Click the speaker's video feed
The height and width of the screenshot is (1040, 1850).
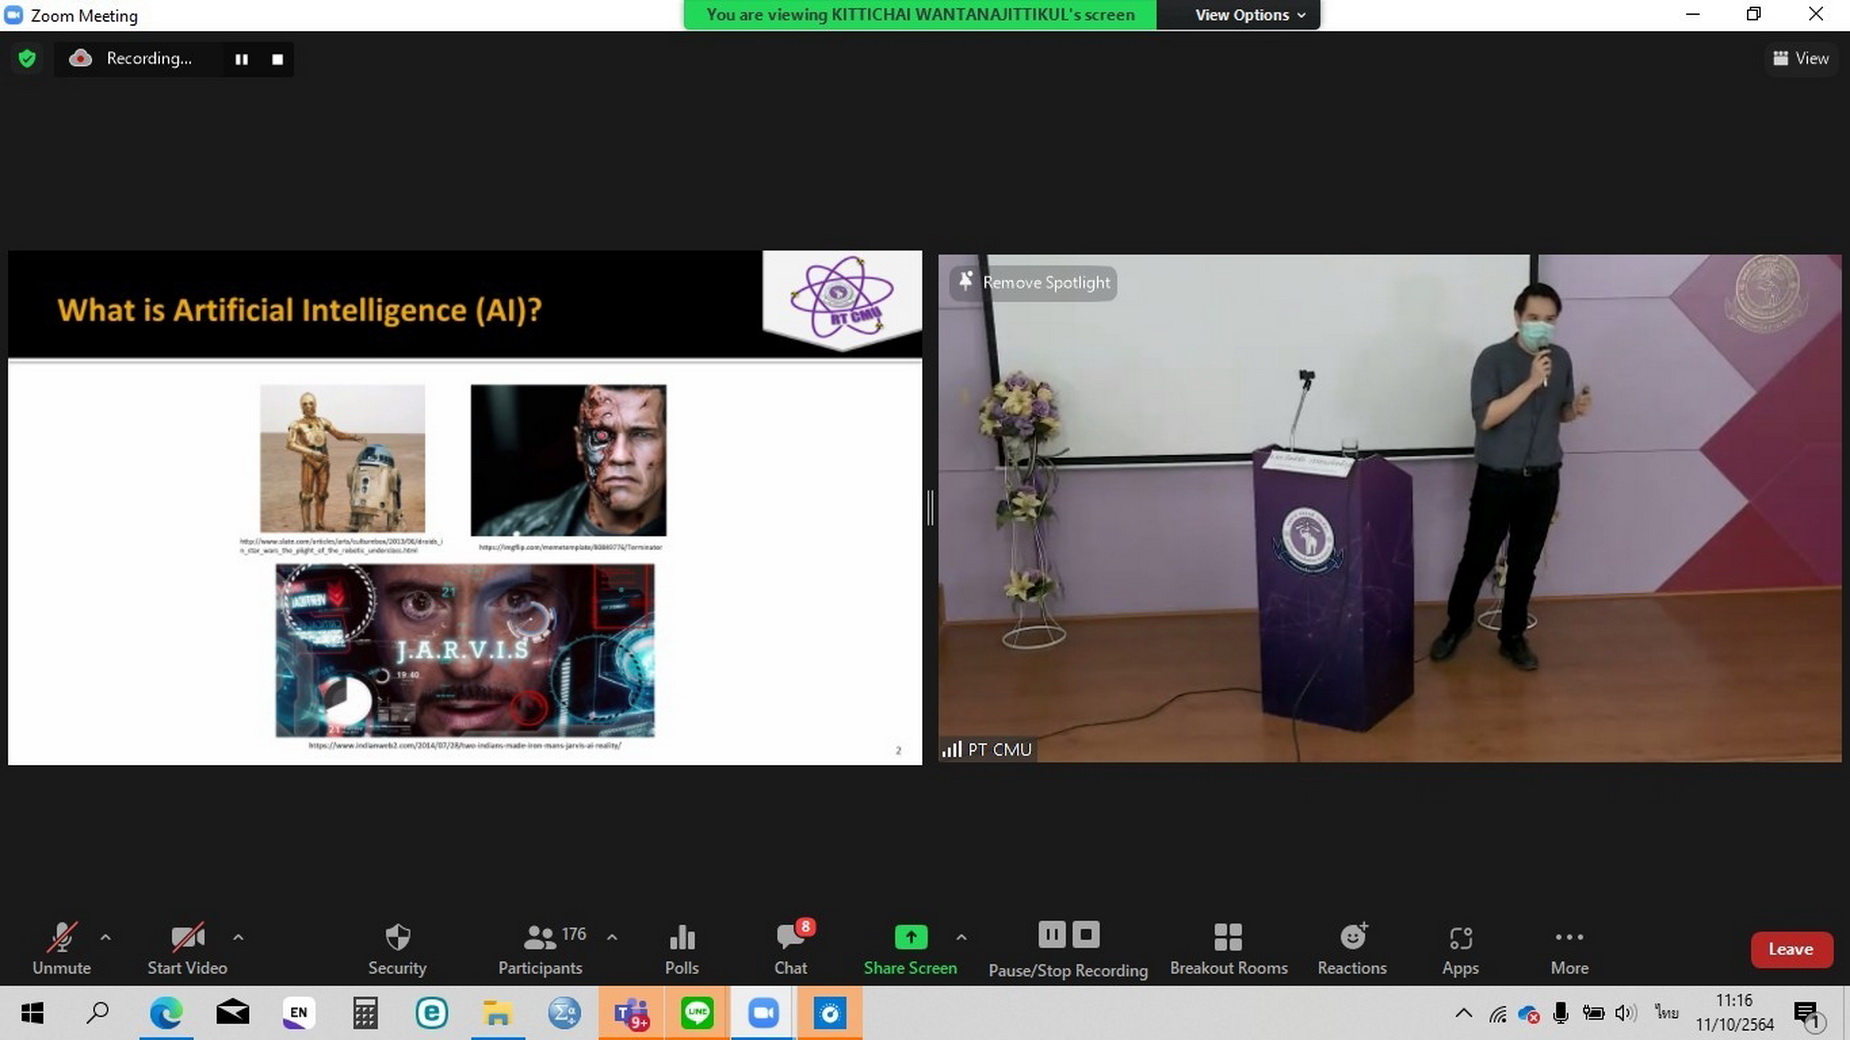(1389, 508)
